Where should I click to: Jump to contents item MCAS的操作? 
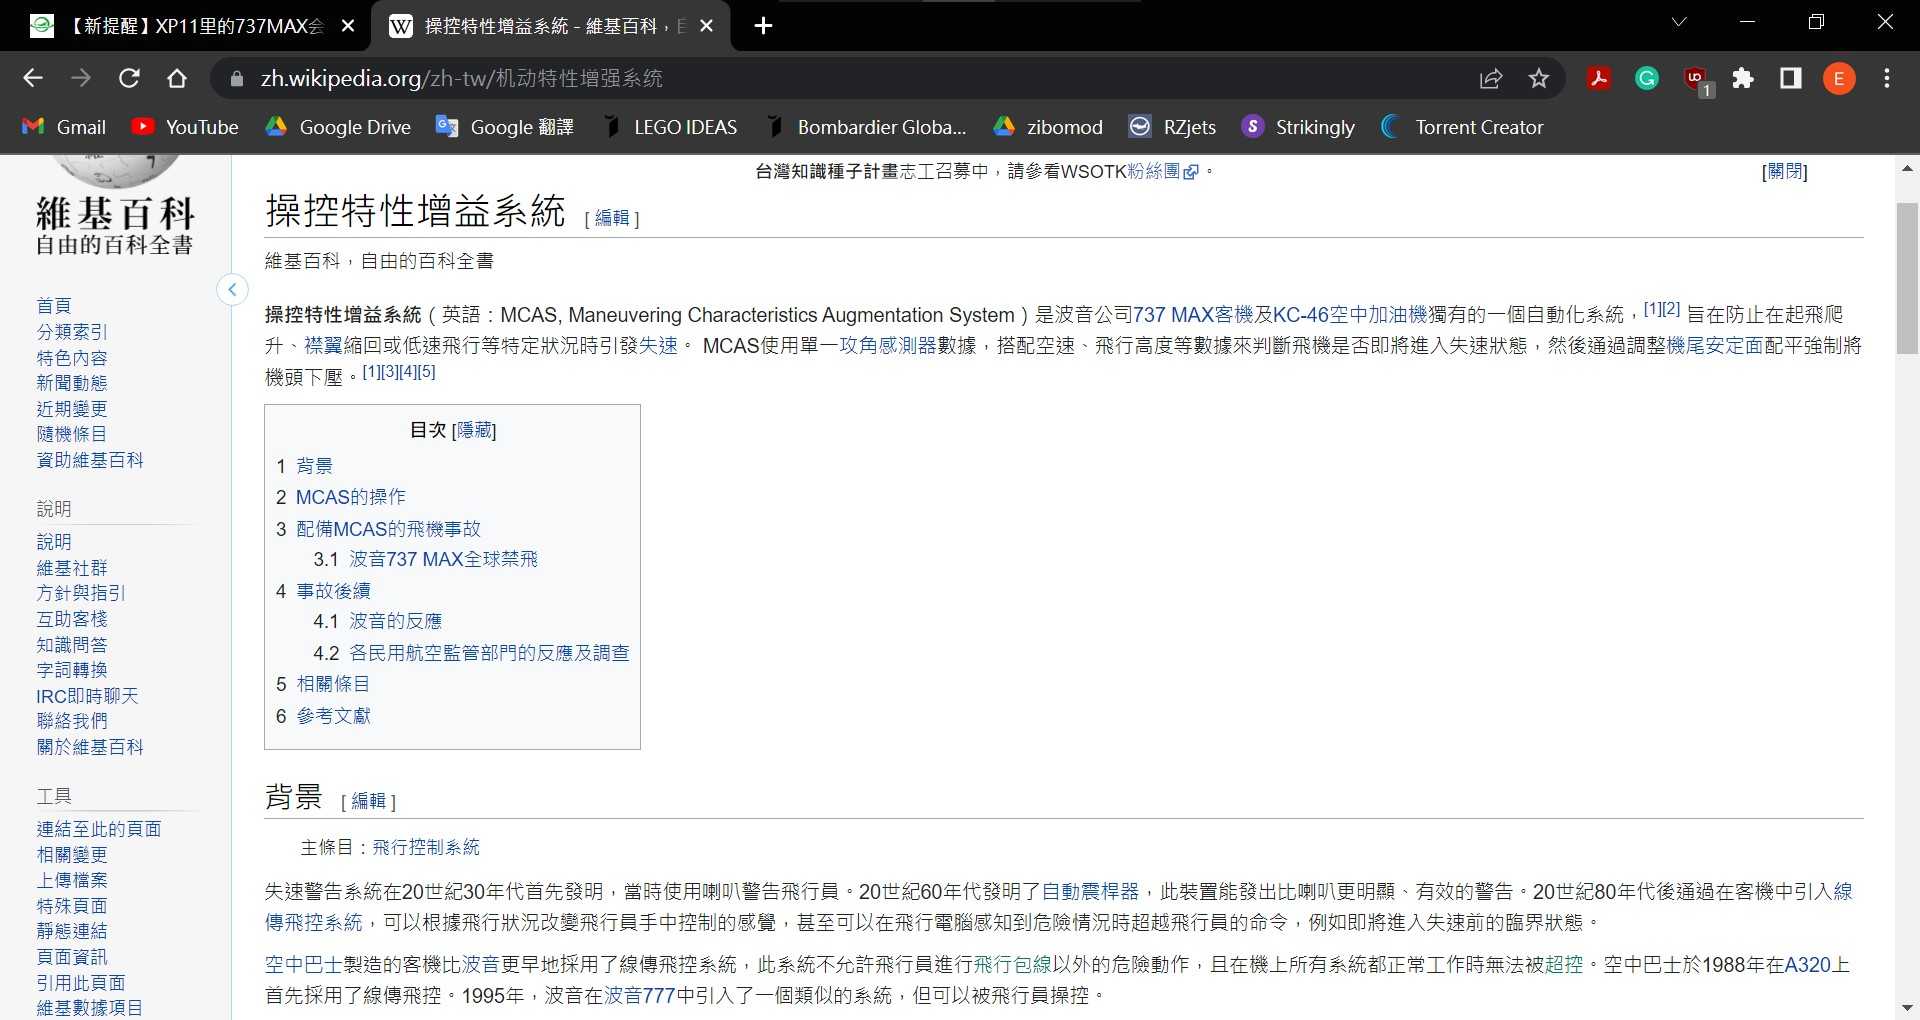tap(350, 497)
